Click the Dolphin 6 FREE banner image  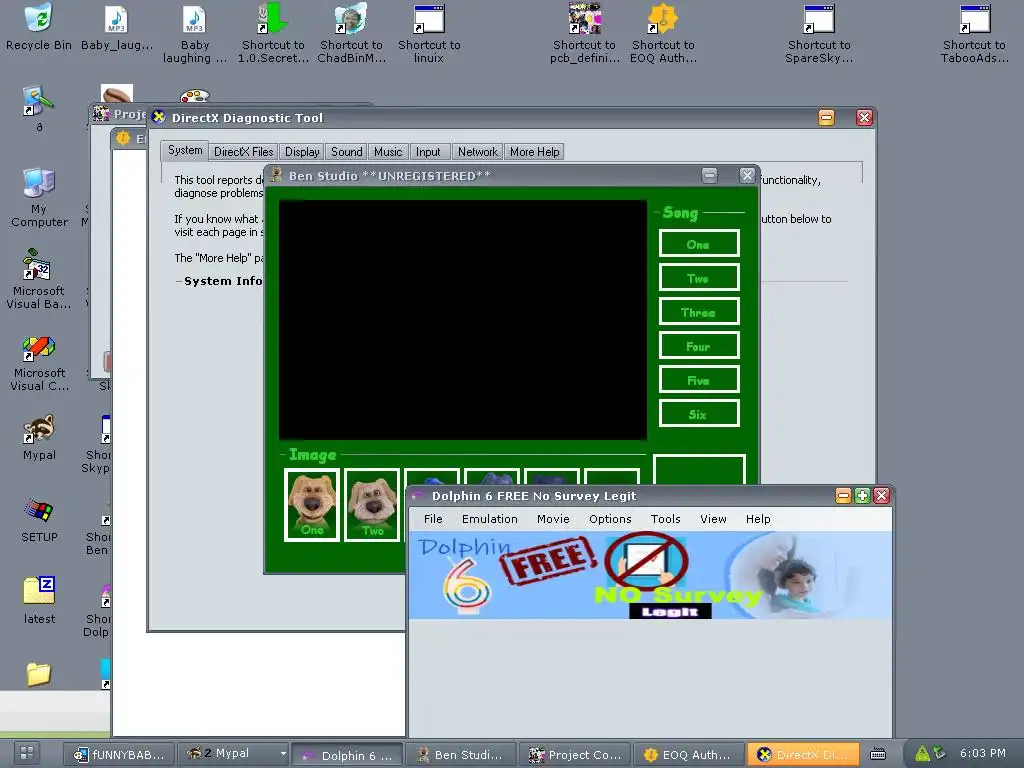point(650,575)
